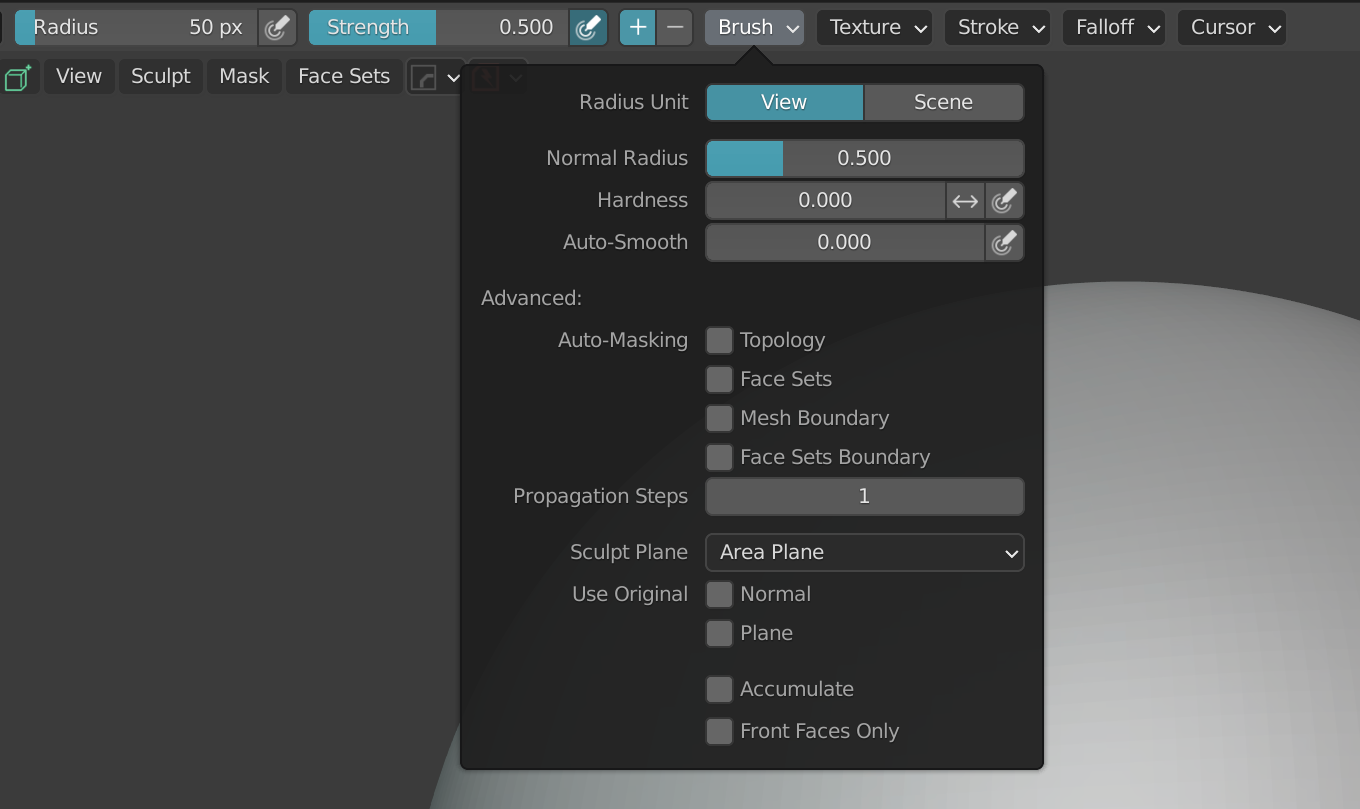Click the Propagation Steps value field
The image size is (1360, 809).
pyautogui.click(x=864, y=496)
